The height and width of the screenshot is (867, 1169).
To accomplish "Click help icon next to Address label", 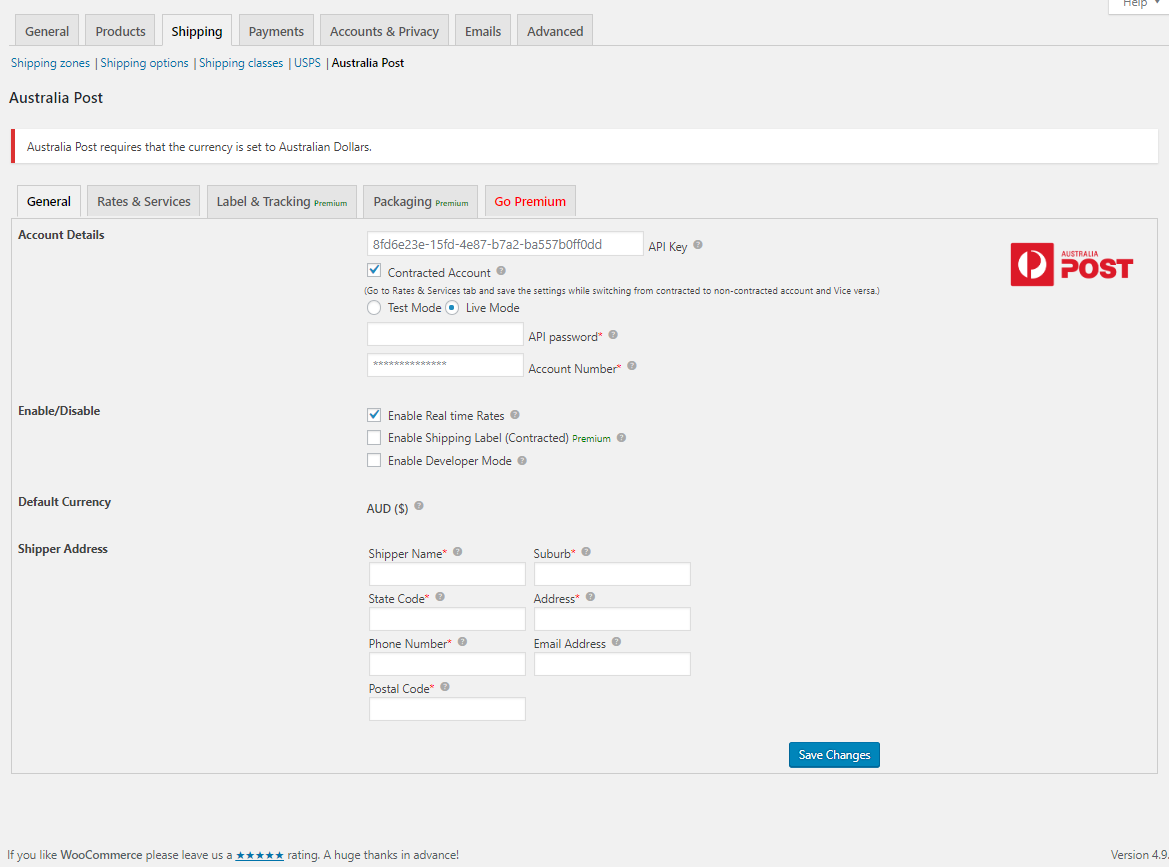I will 590,596.
